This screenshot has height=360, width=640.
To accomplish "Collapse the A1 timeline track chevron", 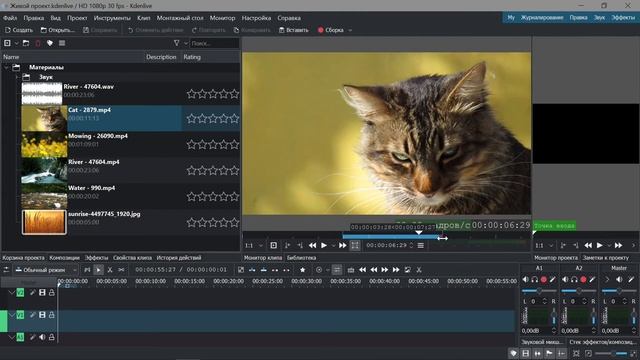I will 11,337.
